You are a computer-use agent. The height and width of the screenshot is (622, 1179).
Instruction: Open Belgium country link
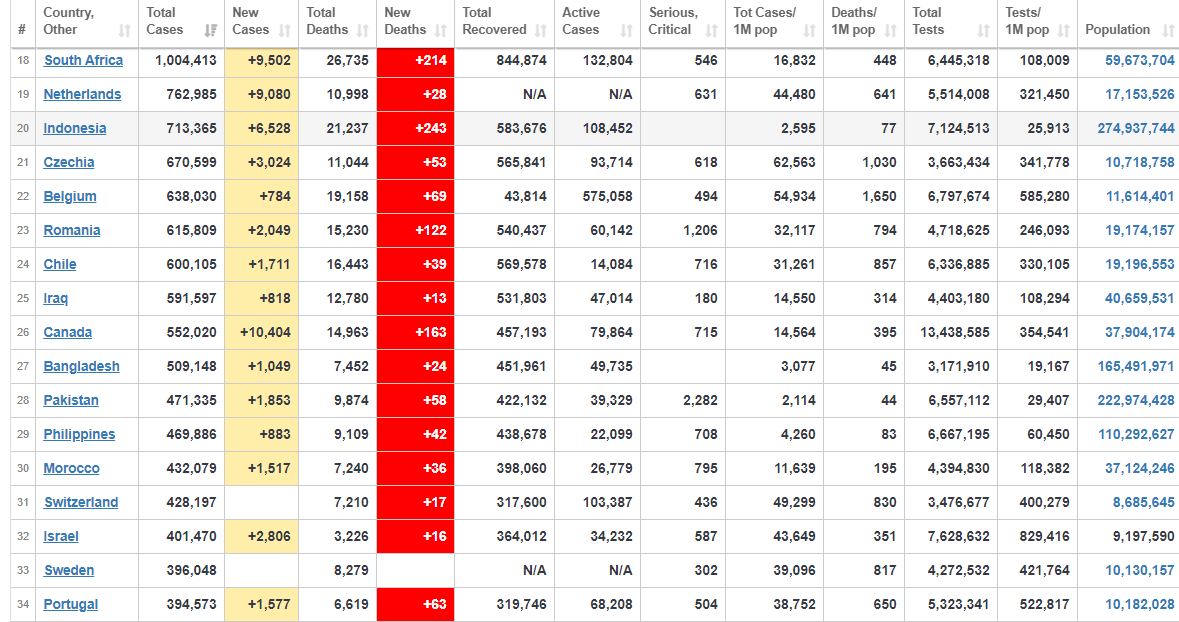point(70,196)
